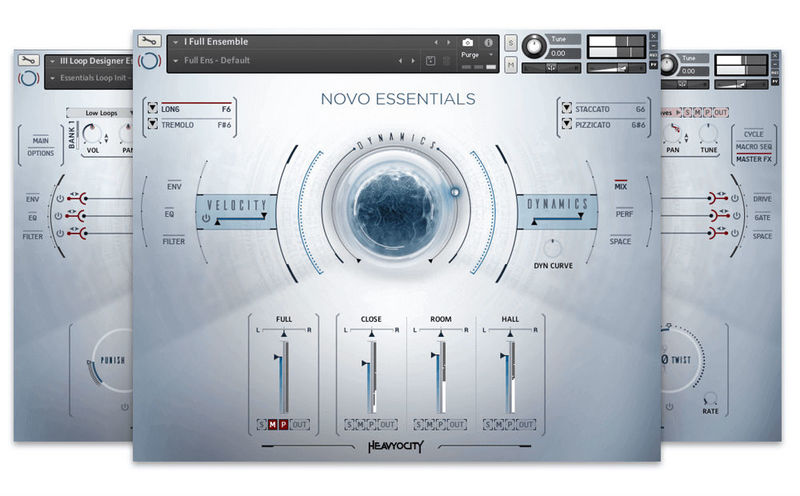This screenshot has height=496, width=800.
Task: Click the VOL knob in Loop Designer window
Action: (92, 134)
